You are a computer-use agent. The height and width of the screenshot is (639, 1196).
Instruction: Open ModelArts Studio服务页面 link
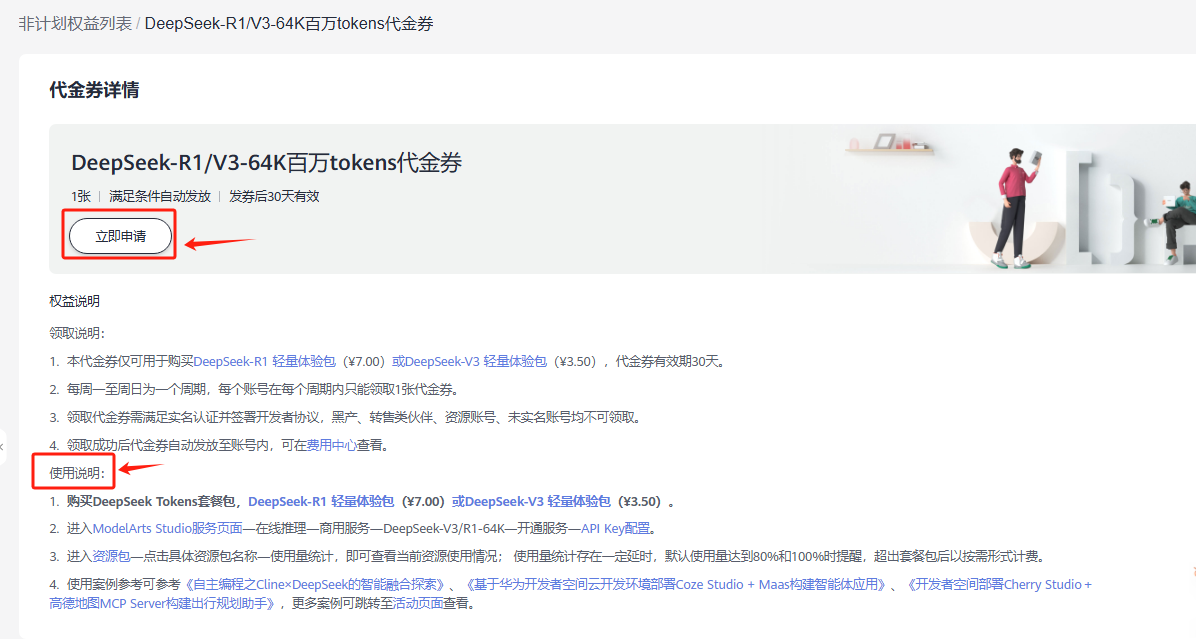tap(168, 528)
